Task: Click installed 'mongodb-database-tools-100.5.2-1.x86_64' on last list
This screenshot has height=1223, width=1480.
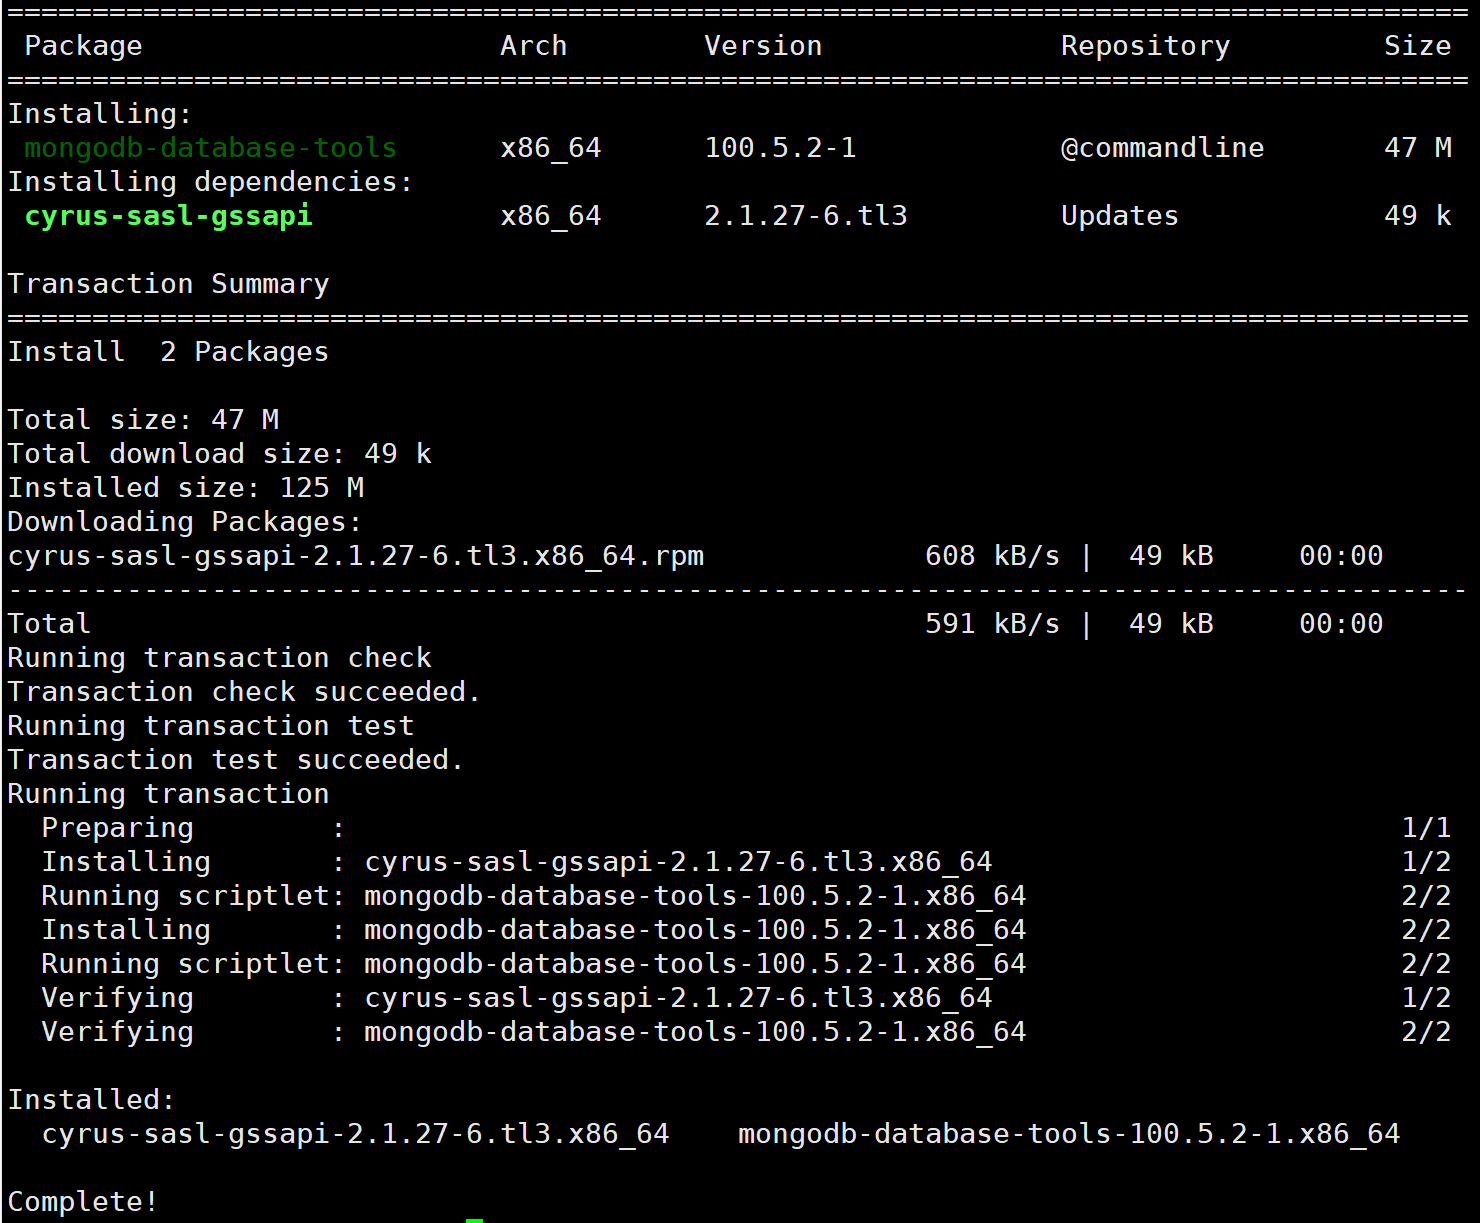Action: point(1069,1134)
